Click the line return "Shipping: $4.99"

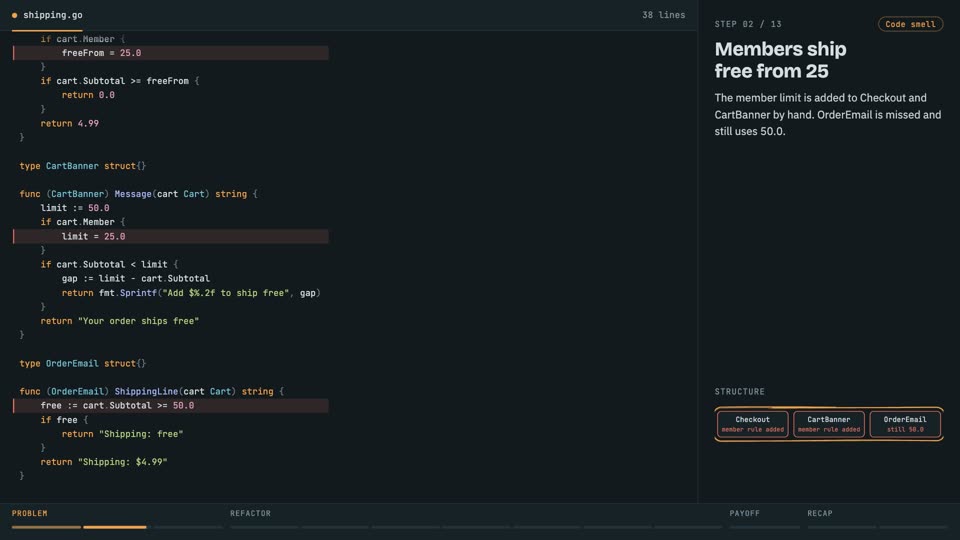pyautogui.click(x=103, y=462)
